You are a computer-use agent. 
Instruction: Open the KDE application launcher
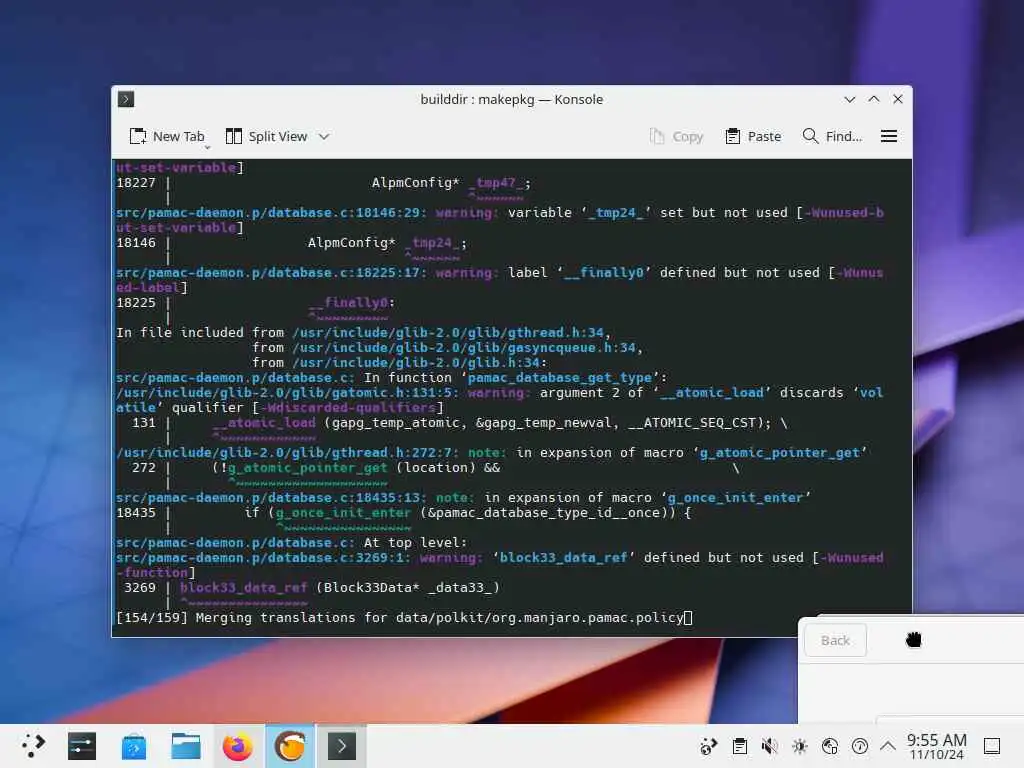(32, 746)
